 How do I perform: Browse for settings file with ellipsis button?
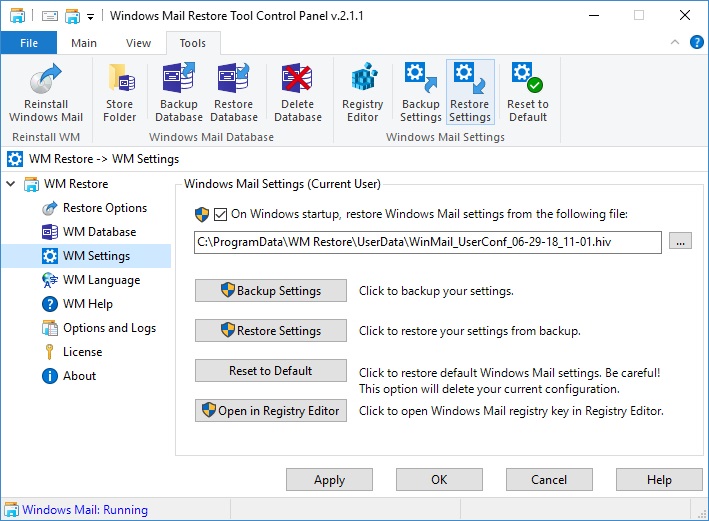680,241
